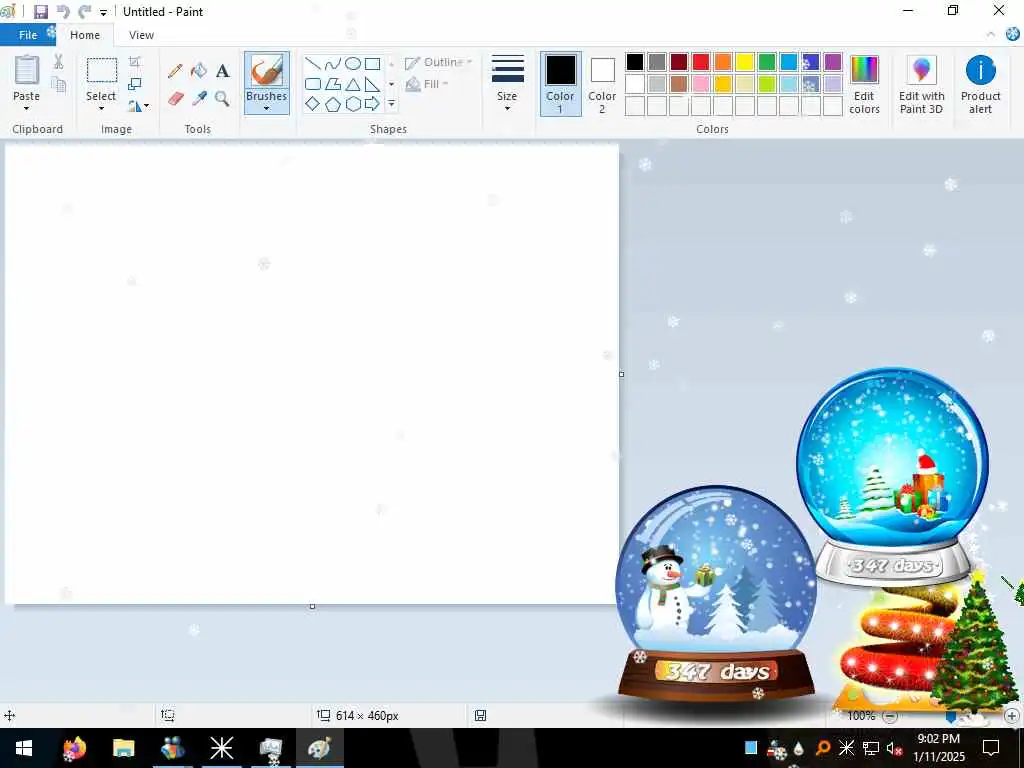Choose the Oval shape
This screenshot has width=1024, height=768.
click(x=353, y=63)
